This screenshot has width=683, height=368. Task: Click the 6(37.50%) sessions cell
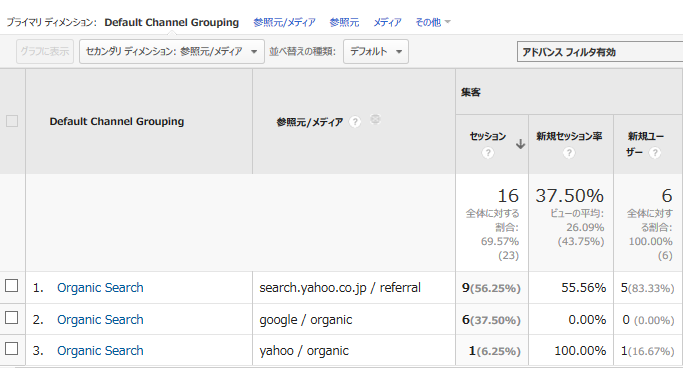point(491,320)
